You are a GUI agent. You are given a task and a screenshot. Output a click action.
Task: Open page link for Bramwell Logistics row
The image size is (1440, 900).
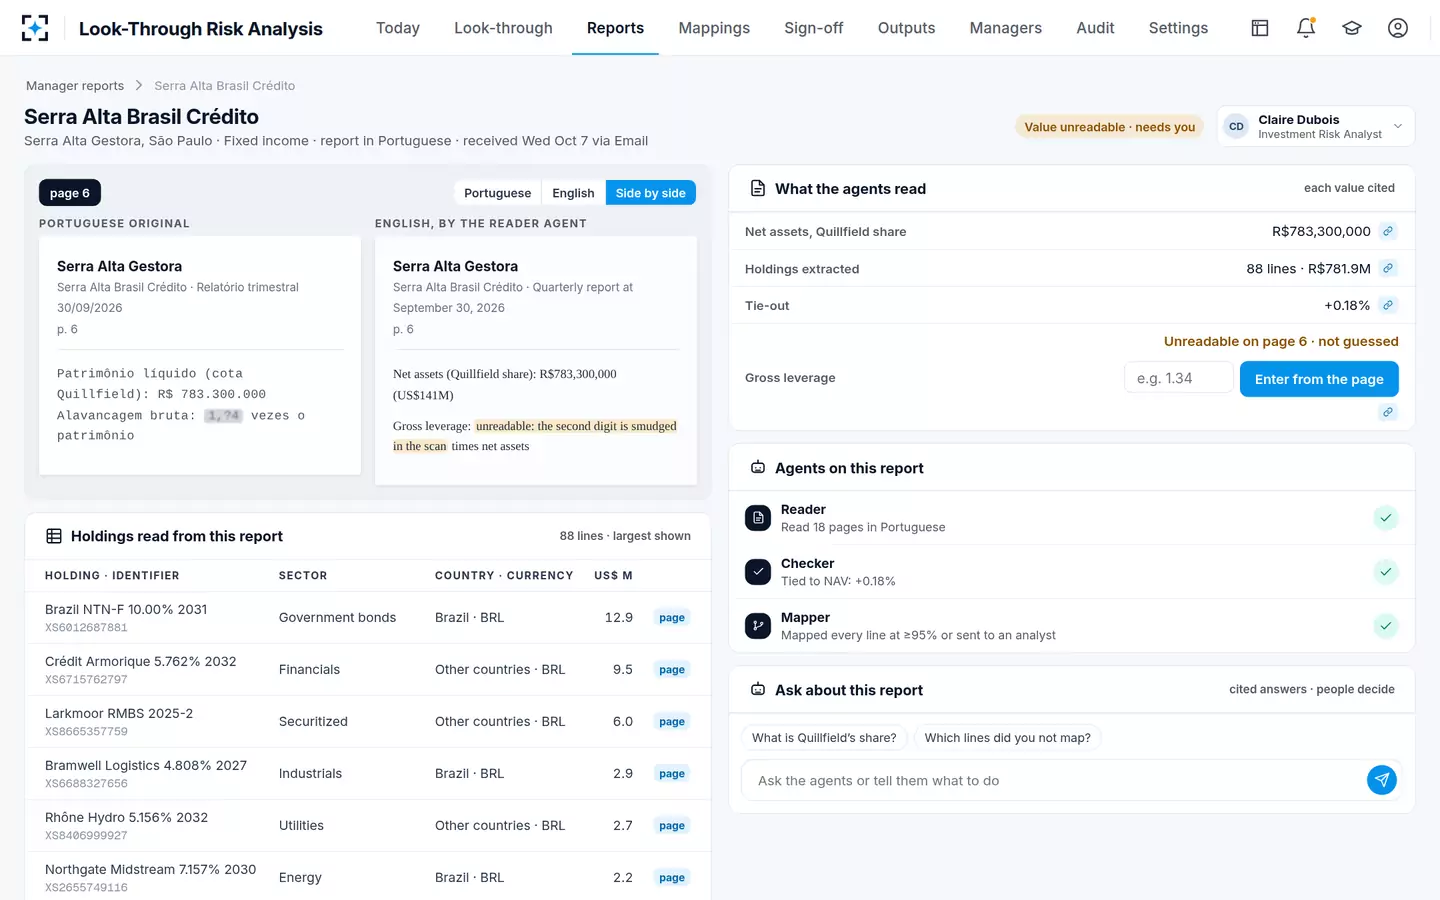coord(672,774)
